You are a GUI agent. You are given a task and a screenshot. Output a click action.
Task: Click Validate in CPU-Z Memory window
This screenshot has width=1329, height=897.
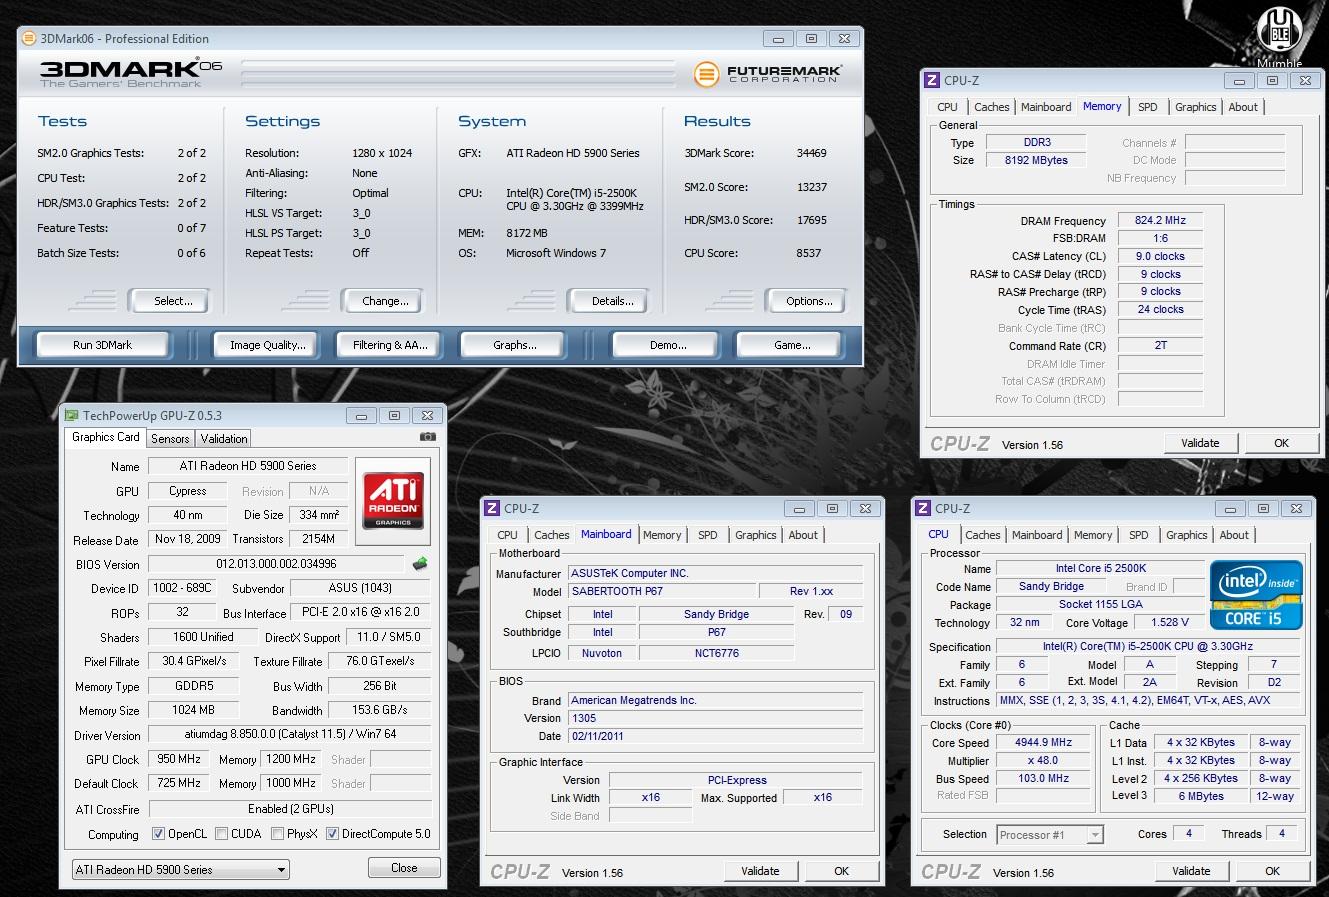1200,443
